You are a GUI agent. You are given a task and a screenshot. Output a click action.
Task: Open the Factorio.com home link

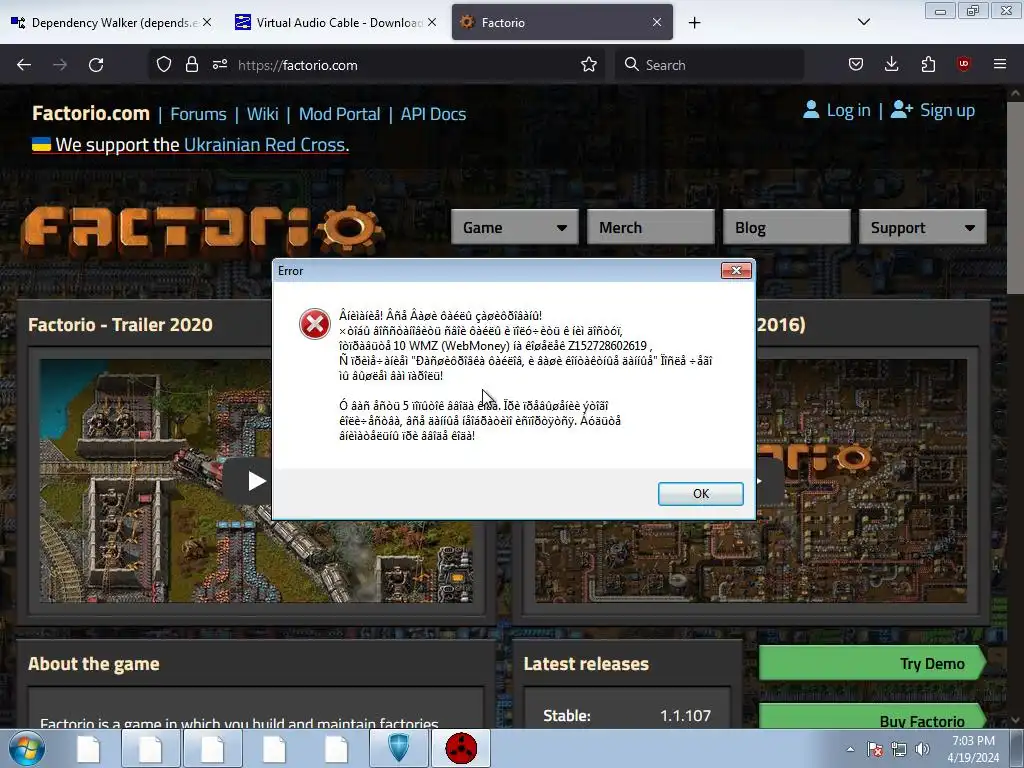(91, 113)
